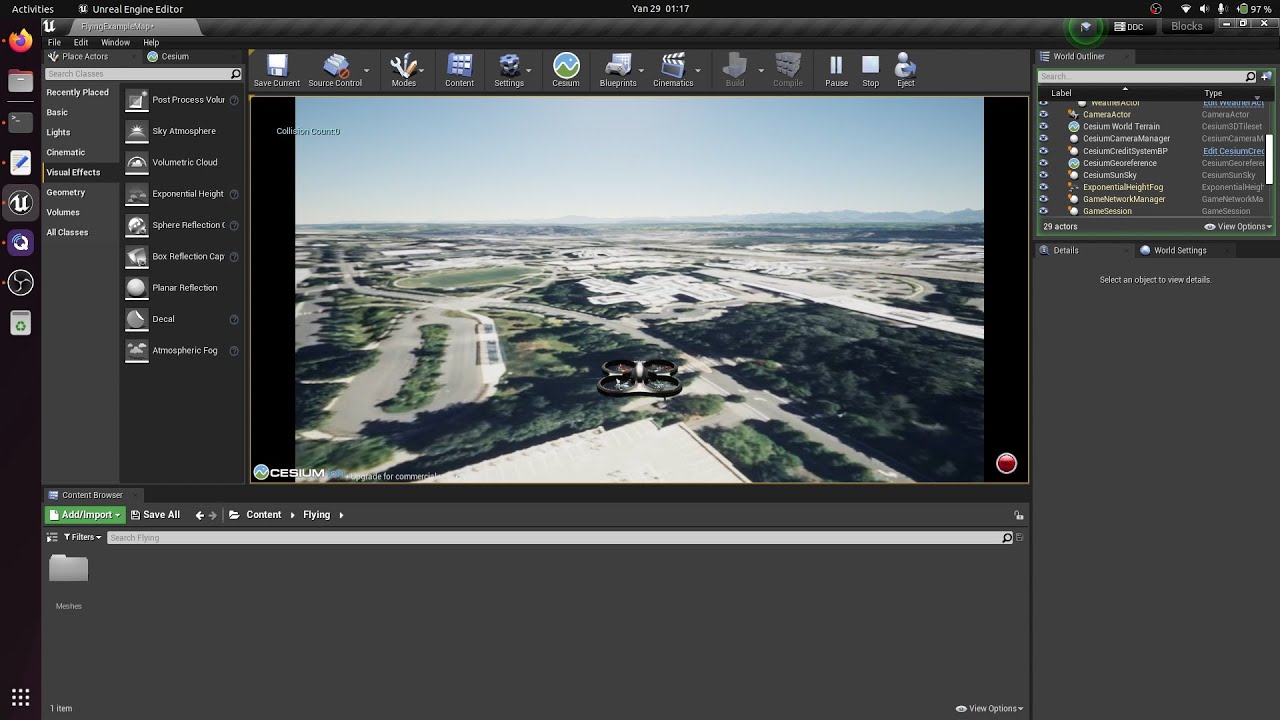1280x720 pixels.
Task: Expand Blueprints dropdown arrow
Action: [x=641, y=70]
